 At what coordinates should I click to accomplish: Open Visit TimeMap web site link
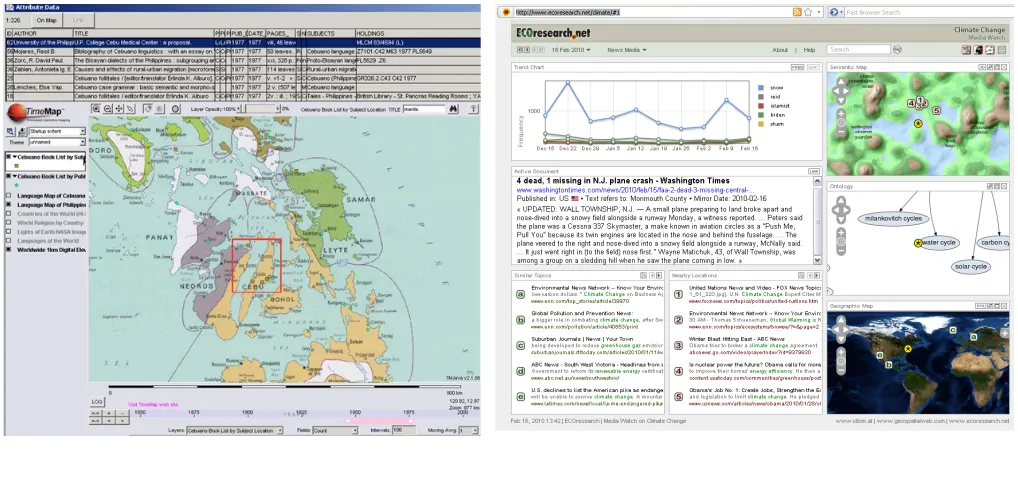click(x=153, y=405)
